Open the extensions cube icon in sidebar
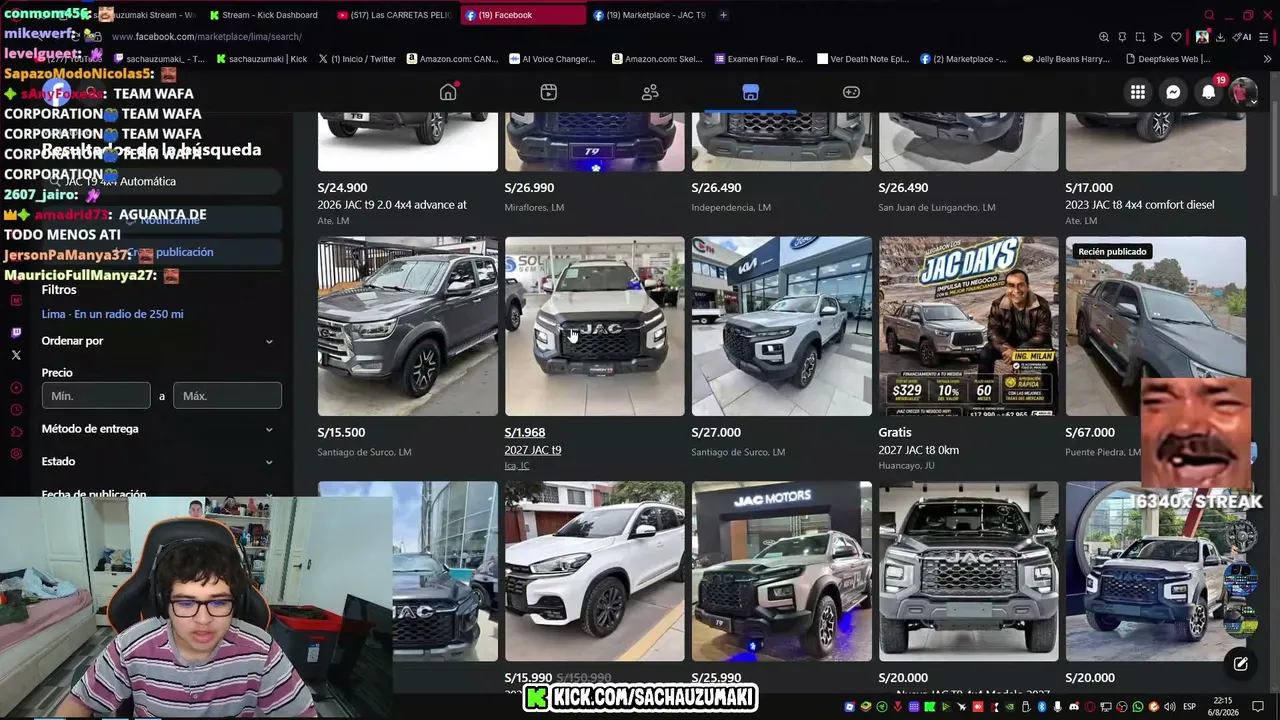Image resolution: width=1280 pixels, height=720 pixels. (16, 432)
